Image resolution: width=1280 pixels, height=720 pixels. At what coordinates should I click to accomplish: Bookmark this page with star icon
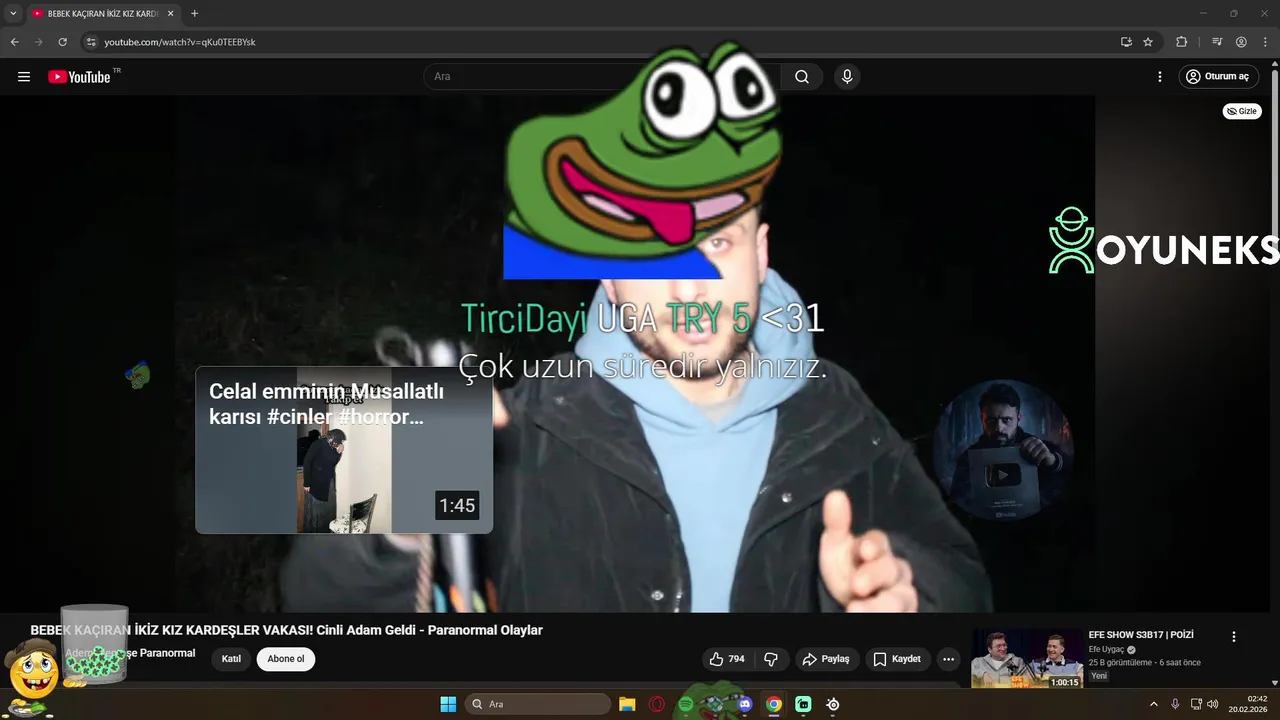pos(1148,42)
